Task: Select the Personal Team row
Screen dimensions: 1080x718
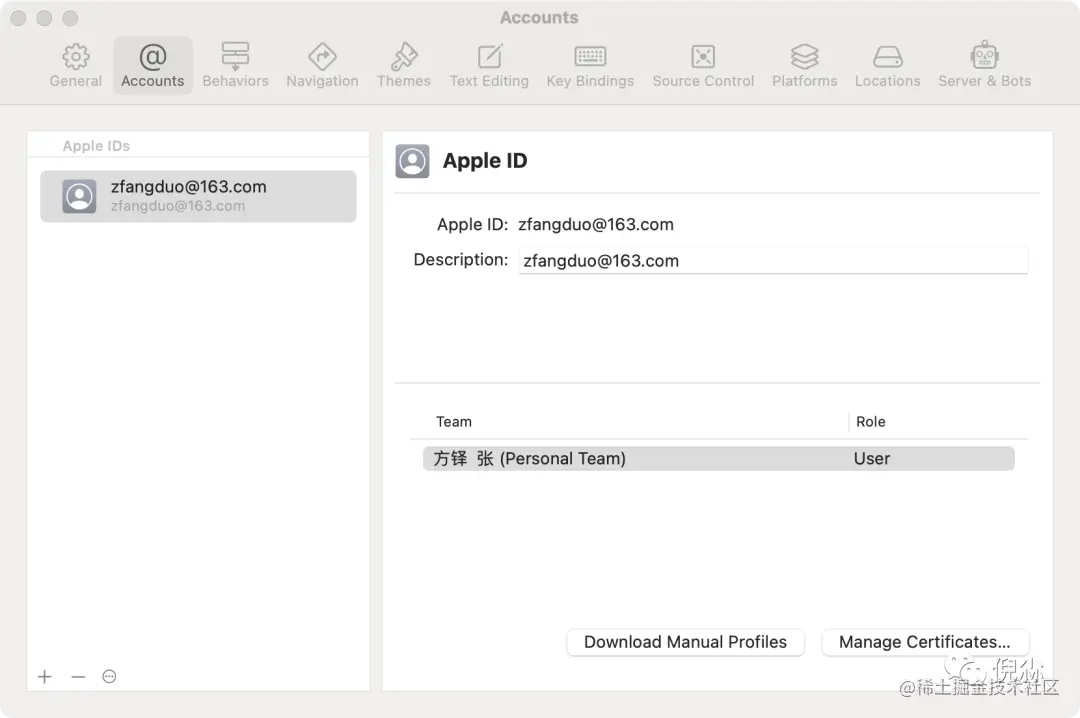Action: click(x=718, y=459)
